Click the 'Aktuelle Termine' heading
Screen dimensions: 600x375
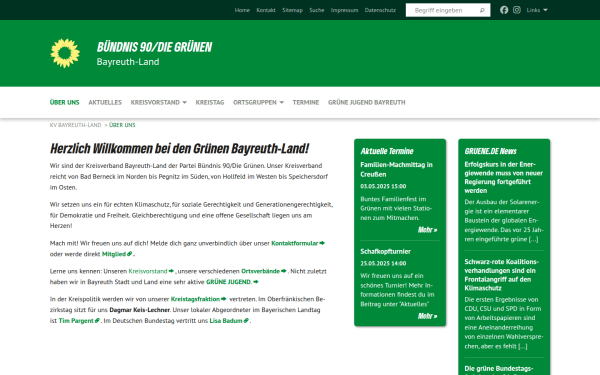tap(387, 151)
